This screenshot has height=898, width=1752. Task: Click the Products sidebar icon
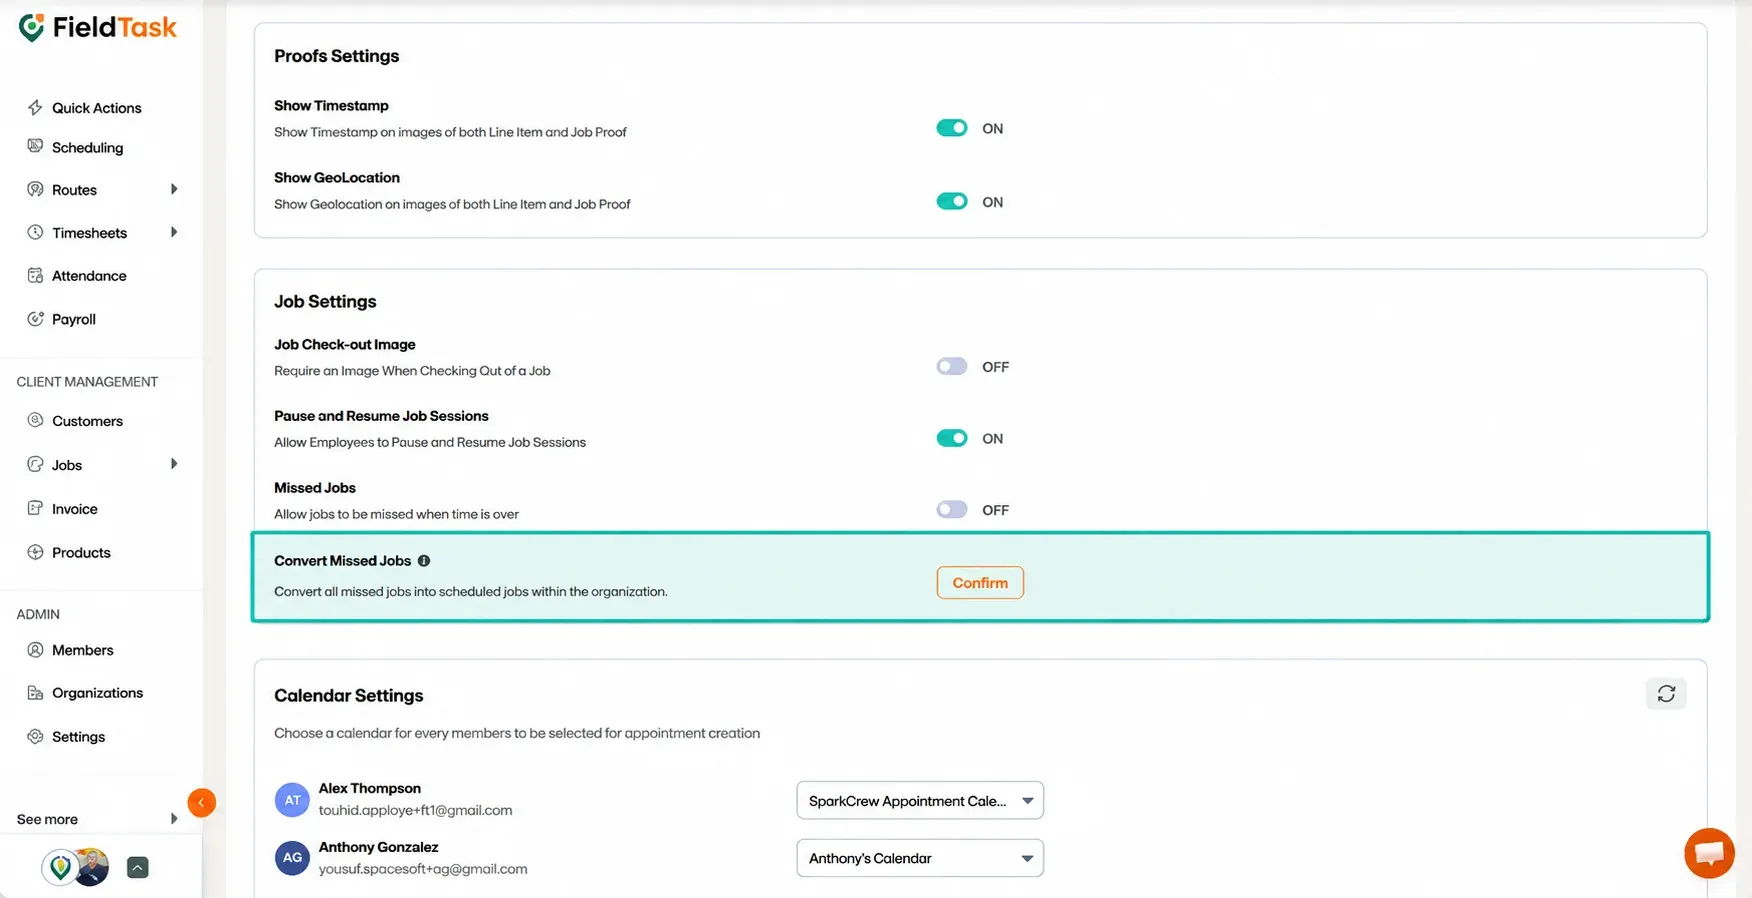click(35, 552)
